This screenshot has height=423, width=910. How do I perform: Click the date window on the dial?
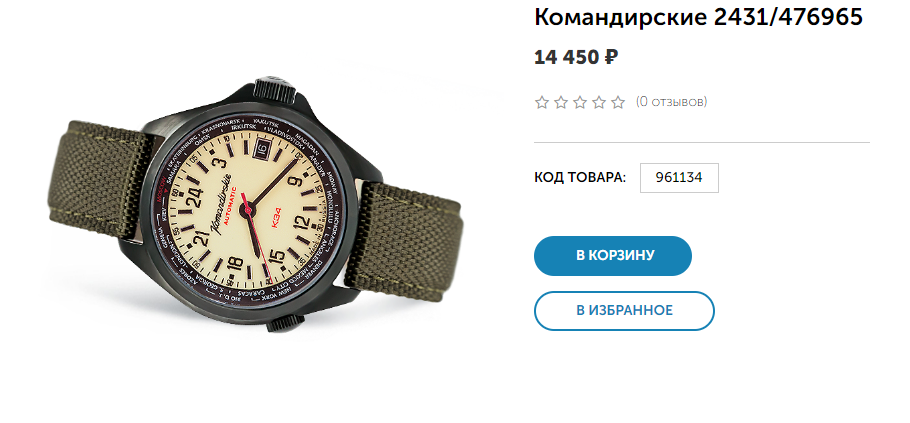261,149
